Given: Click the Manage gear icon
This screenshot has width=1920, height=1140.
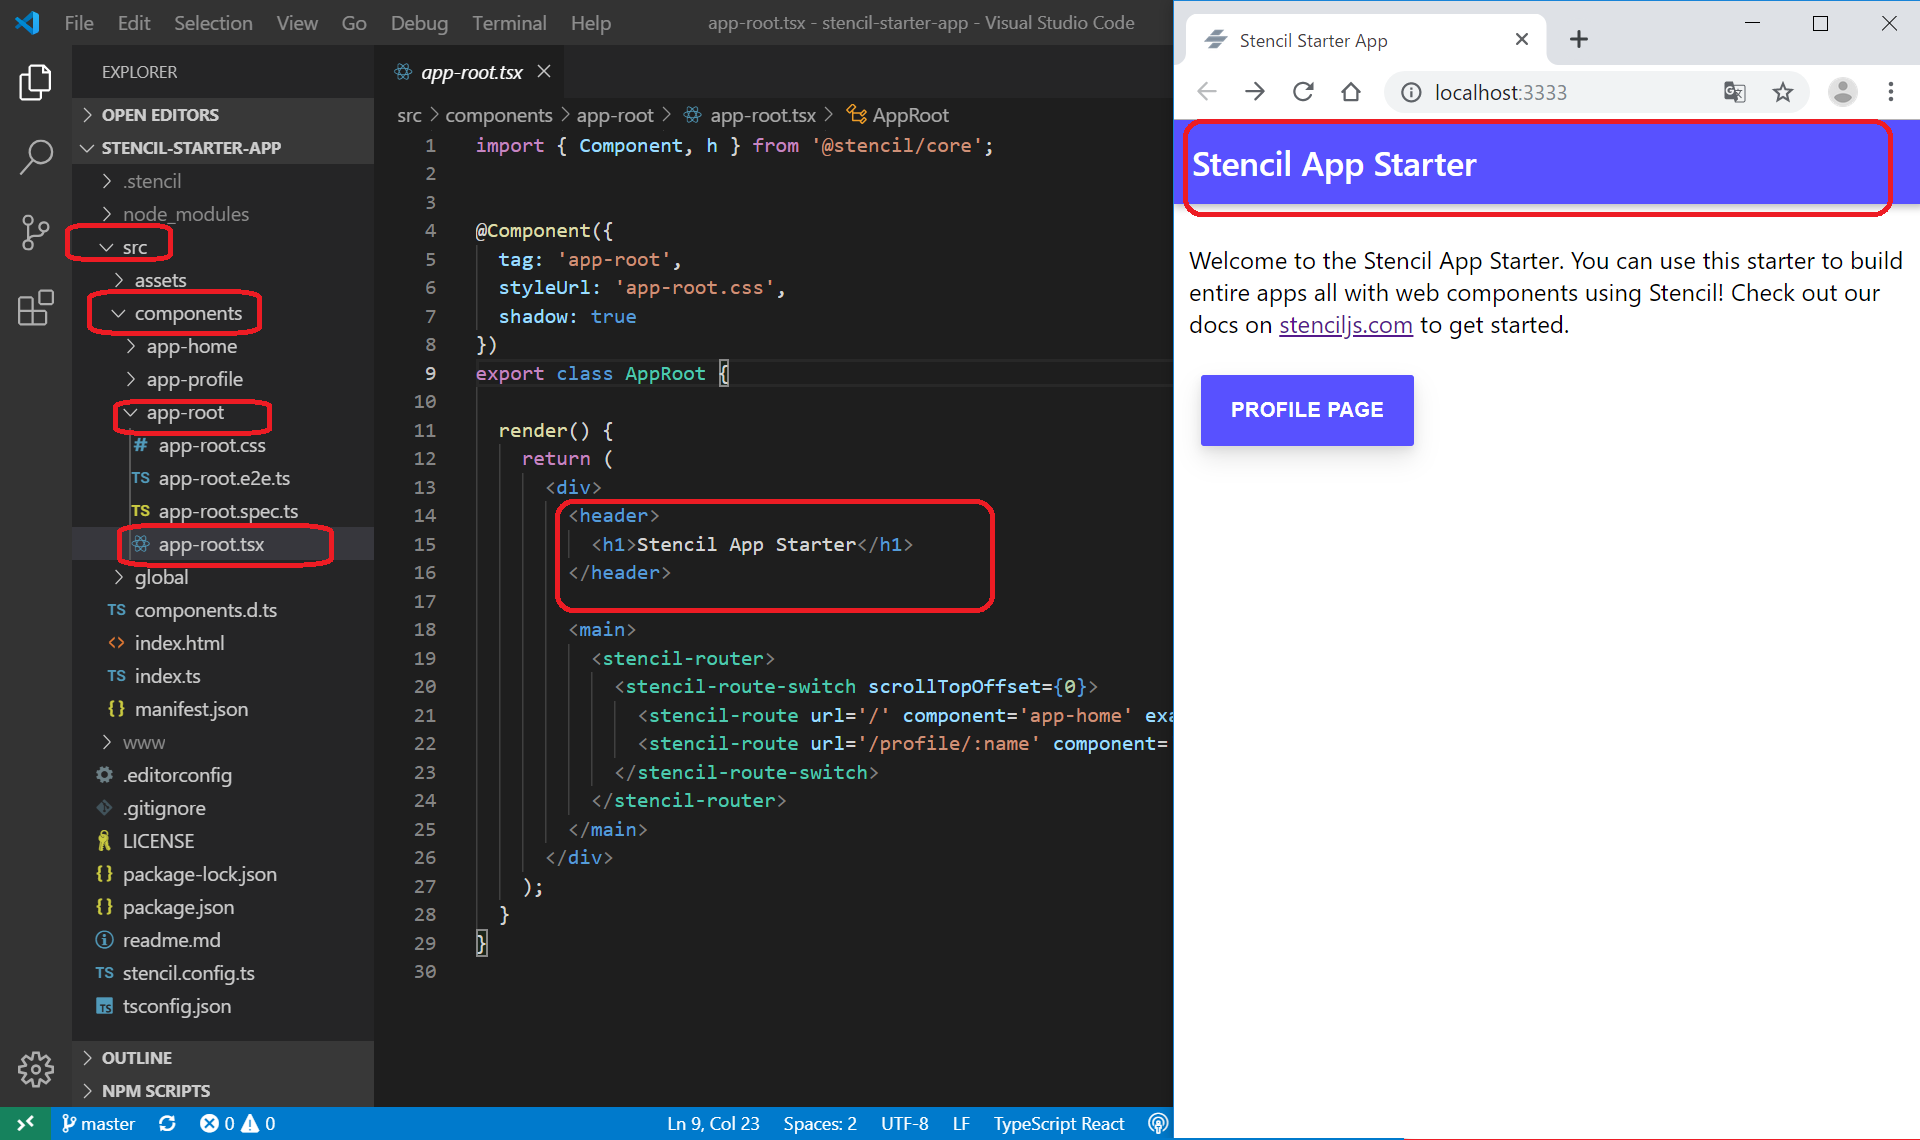Looking at the screenshot, I should 36,1069.
